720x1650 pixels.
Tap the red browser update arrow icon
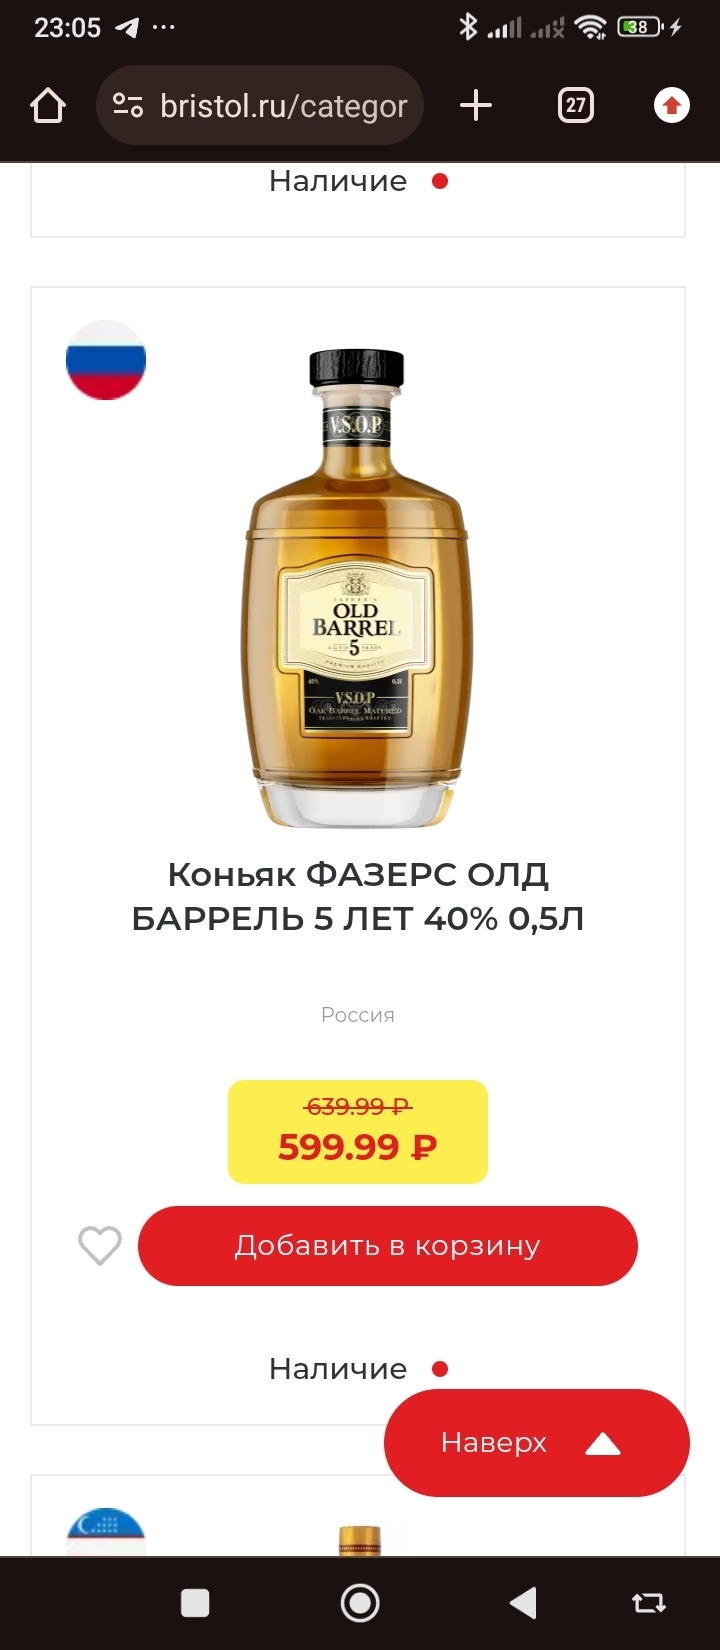coord(672,105)
